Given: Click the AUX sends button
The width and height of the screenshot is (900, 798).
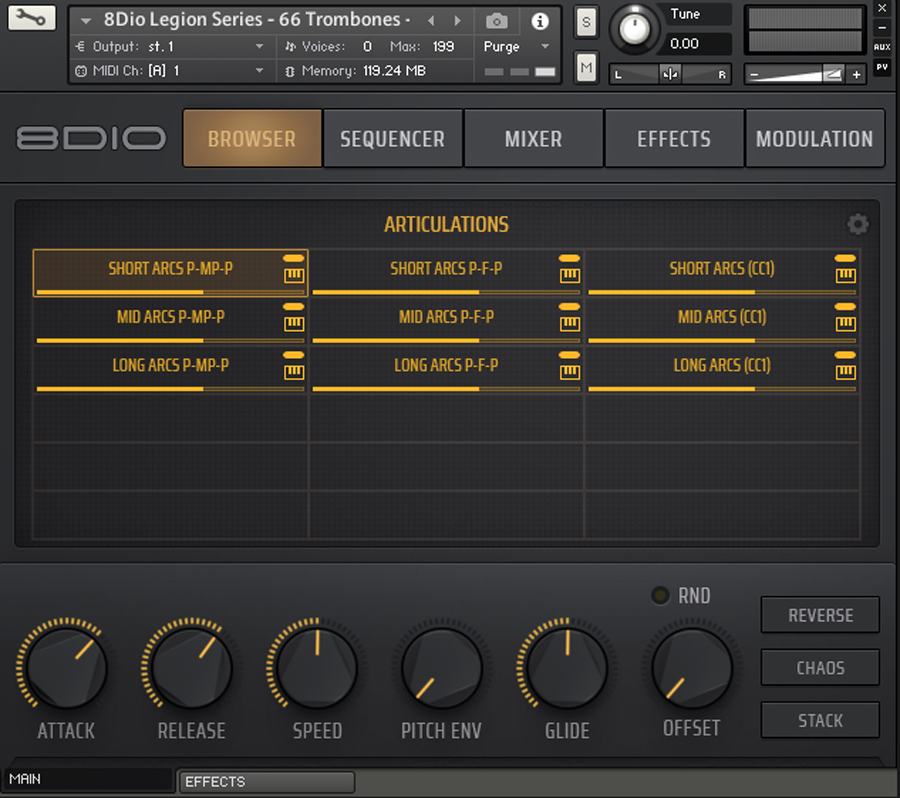Looking at the screenshot, I should (x=882, y=47).
